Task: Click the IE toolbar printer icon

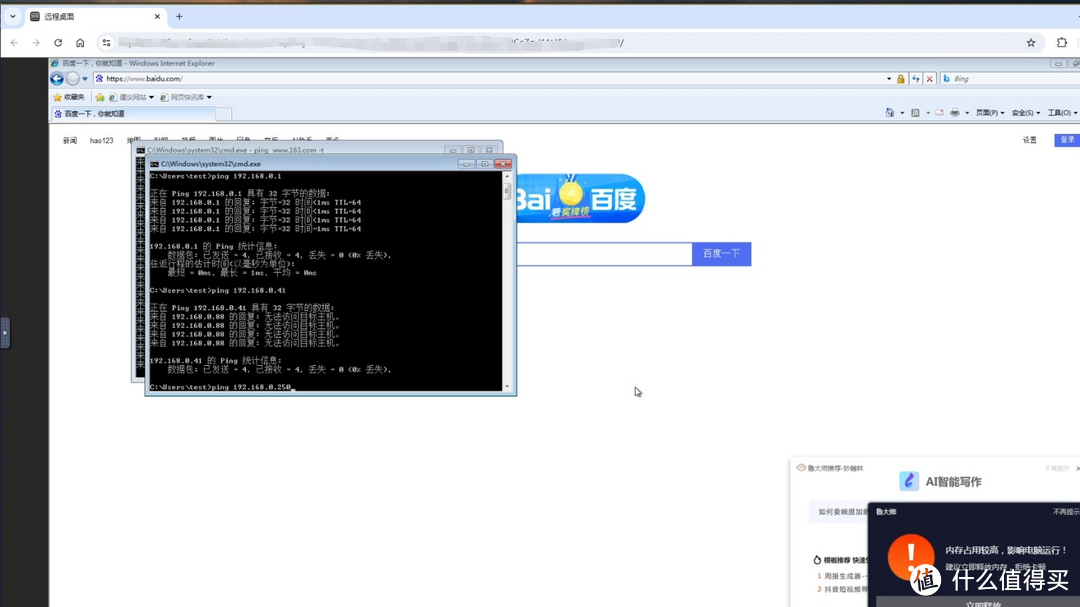Action: click(x=955, y=113)
